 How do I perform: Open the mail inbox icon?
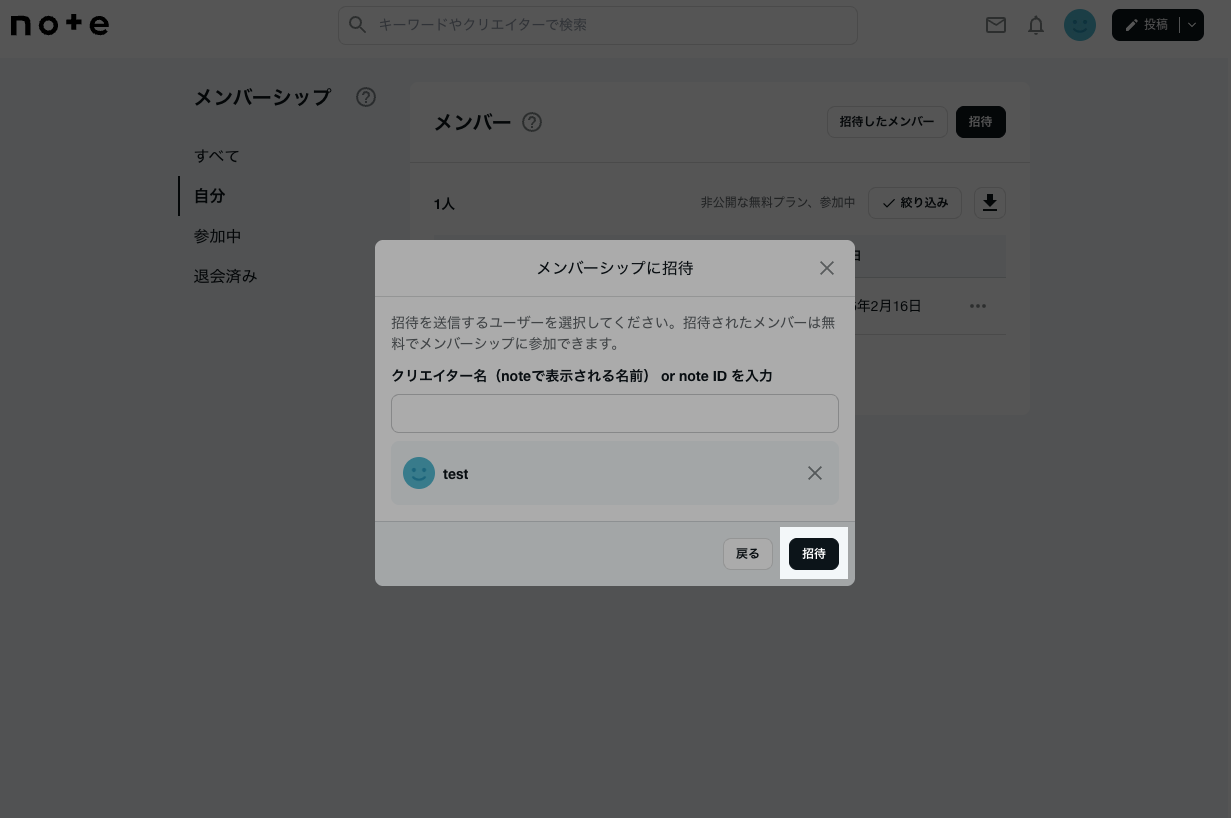point(996,25)
